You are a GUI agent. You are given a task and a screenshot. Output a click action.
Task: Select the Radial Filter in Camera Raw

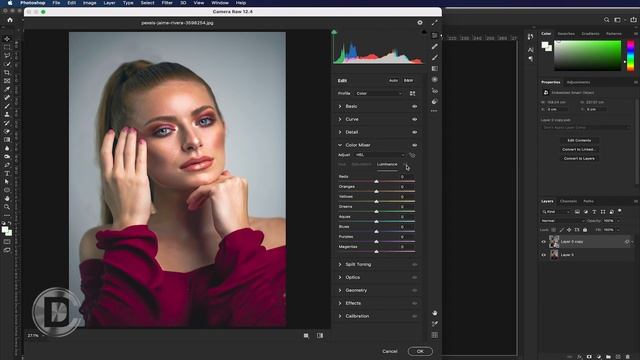click(435, 80)
